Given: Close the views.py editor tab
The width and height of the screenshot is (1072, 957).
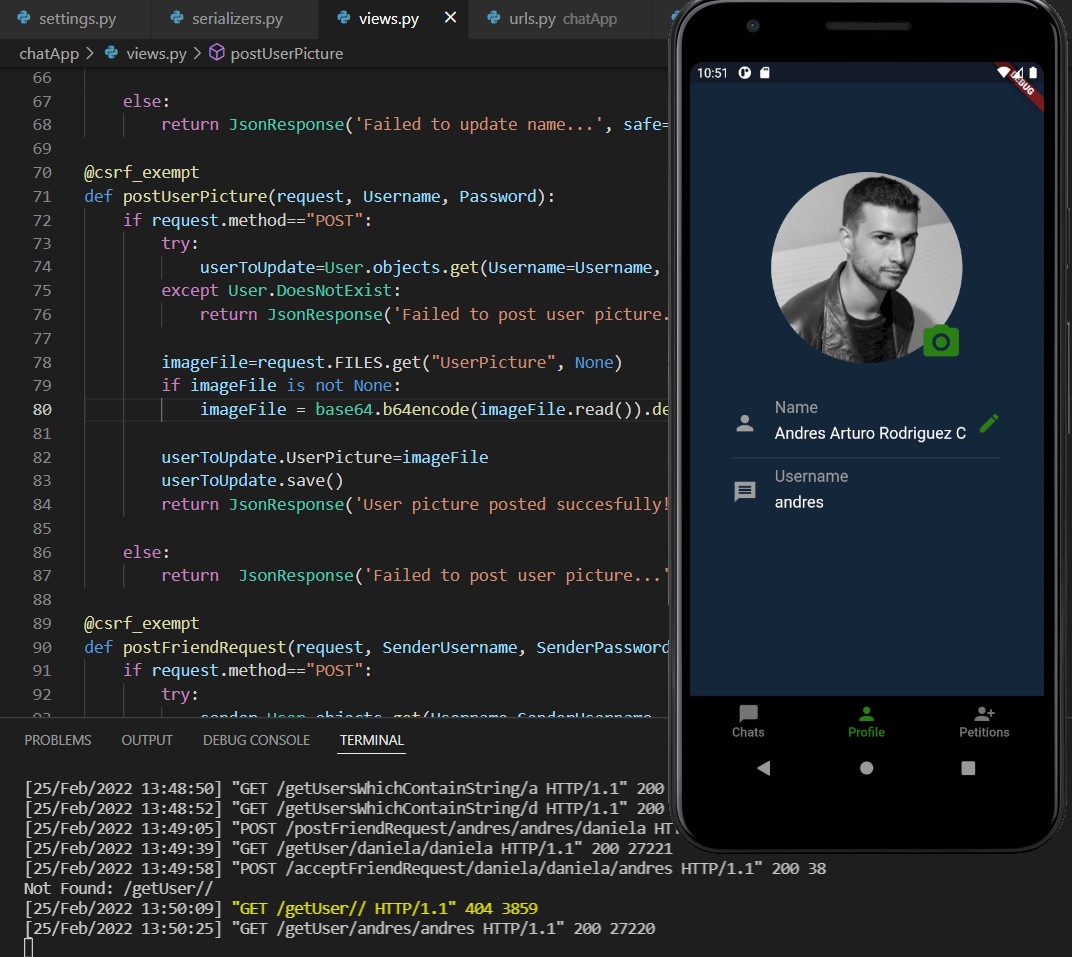Looking at the screenshot, I should (x=450, y=18).
